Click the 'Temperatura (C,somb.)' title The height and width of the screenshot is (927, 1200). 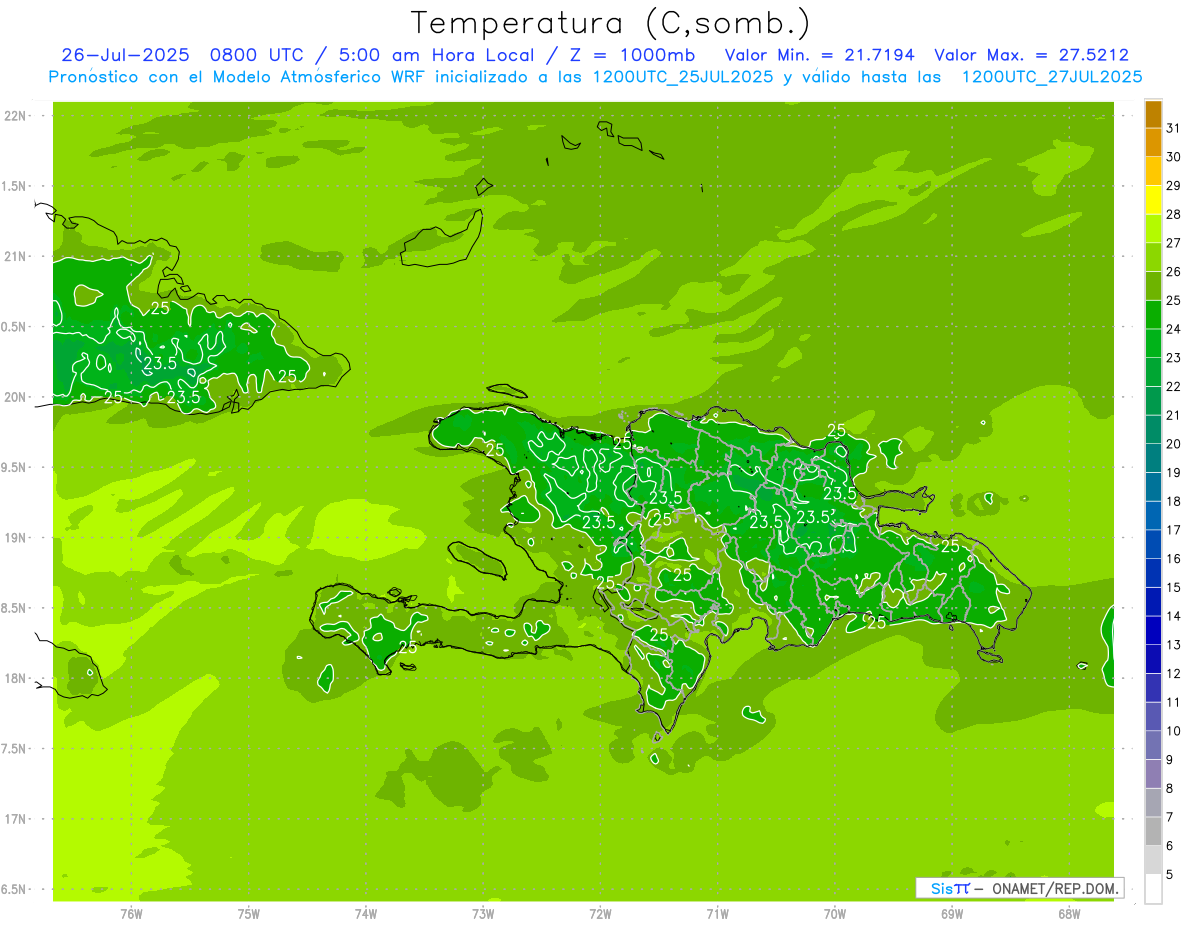[x=610, y=23]
